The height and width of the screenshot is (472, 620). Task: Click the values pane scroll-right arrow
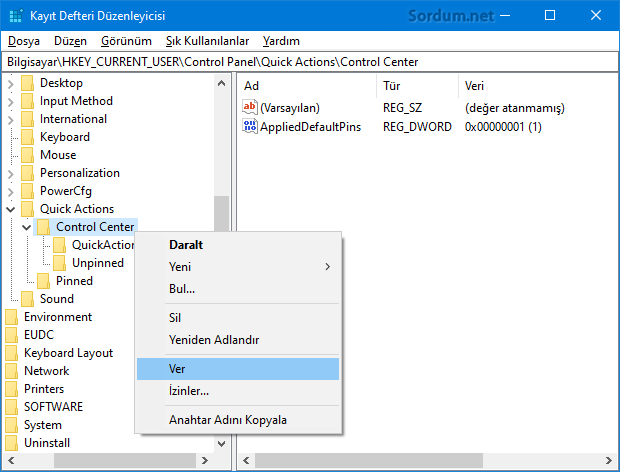609,461
